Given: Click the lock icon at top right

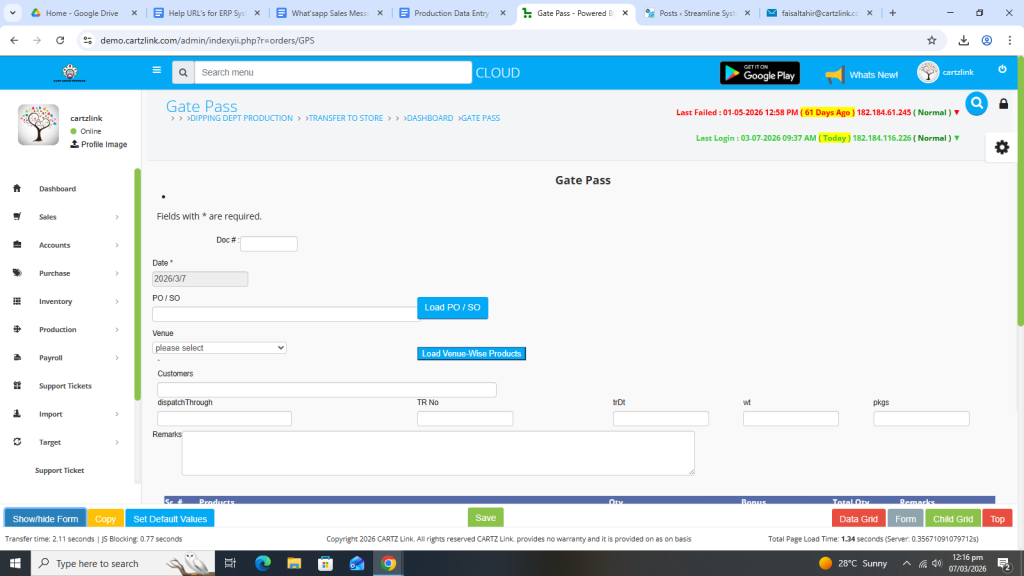Looking at the screenshot, I should pyautogui.click(x=1004, y=104).
